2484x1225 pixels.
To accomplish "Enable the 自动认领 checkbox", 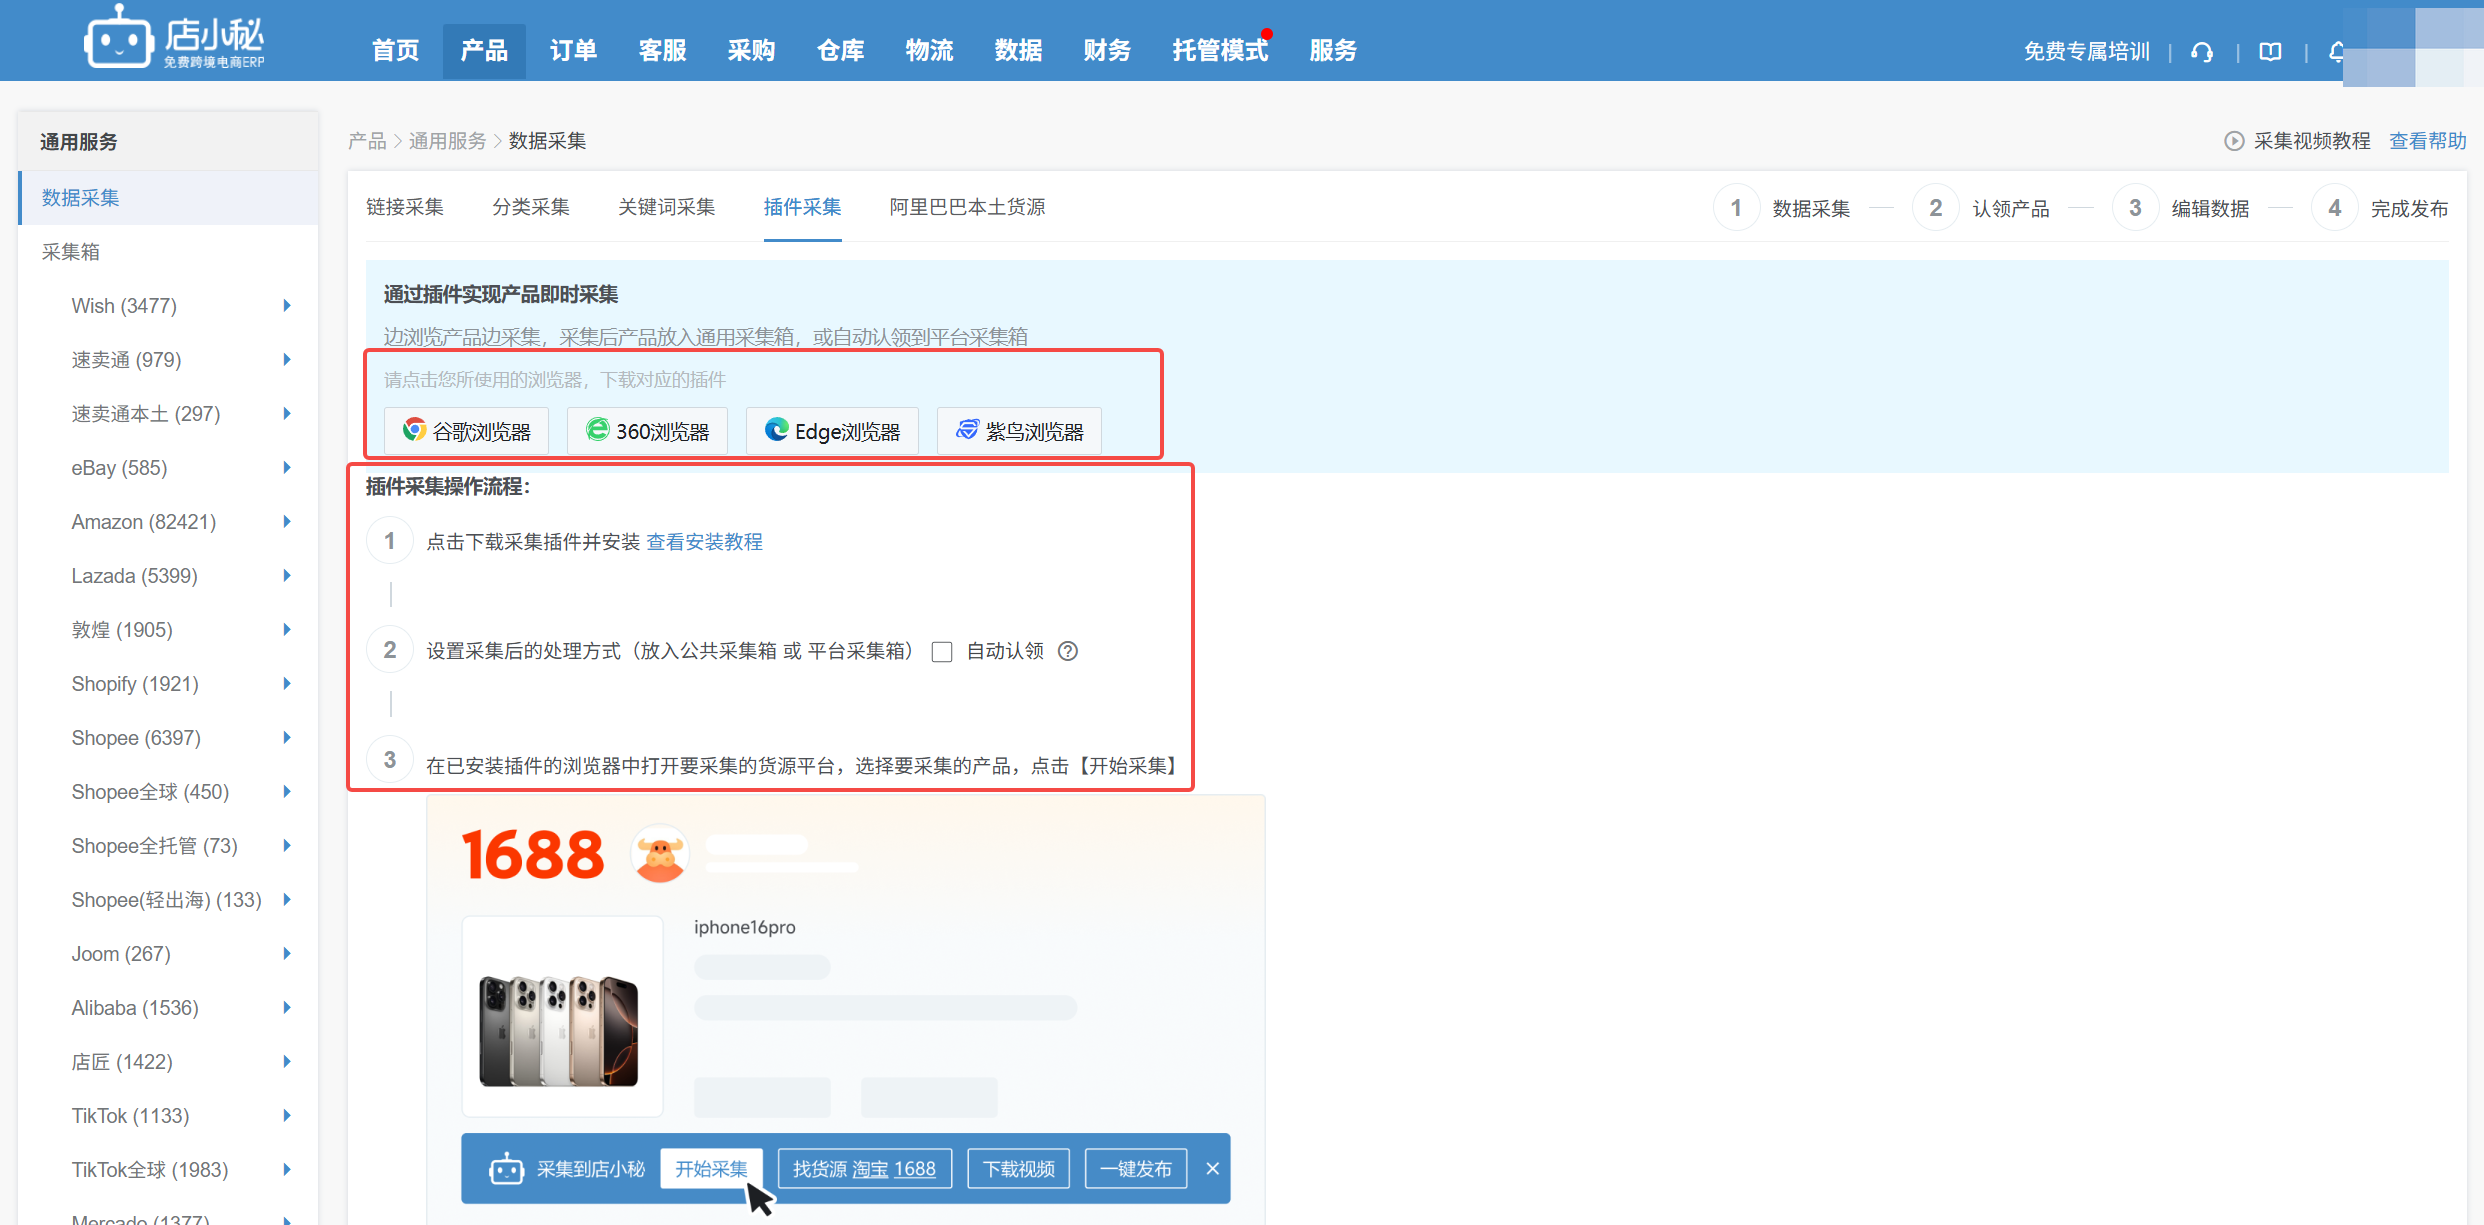I will click(x=942, y=652).
